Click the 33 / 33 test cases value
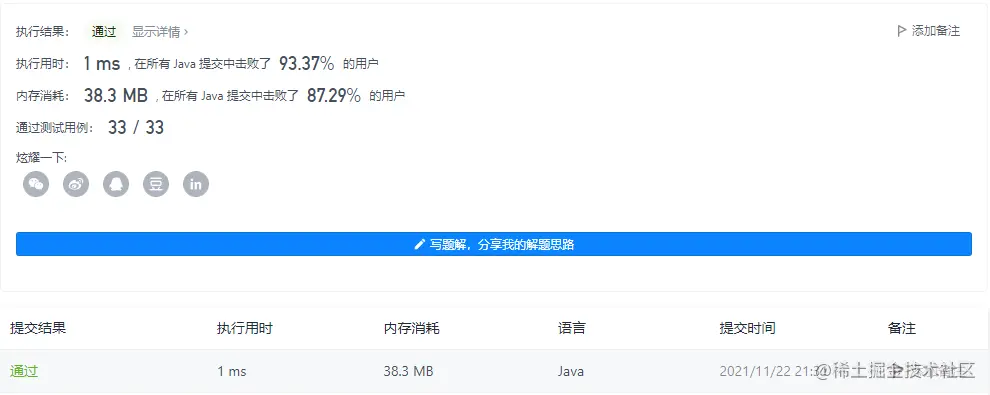This screenshot has width=990, height=395. (136, 127)
